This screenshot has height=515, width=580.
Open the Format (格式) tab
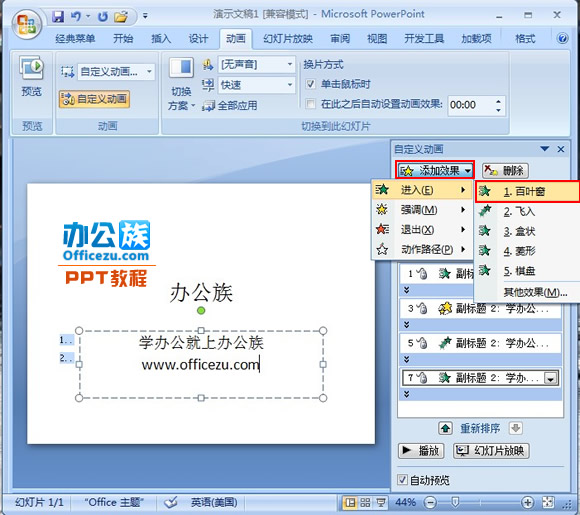pyautogui.click(x=525, y=38)
